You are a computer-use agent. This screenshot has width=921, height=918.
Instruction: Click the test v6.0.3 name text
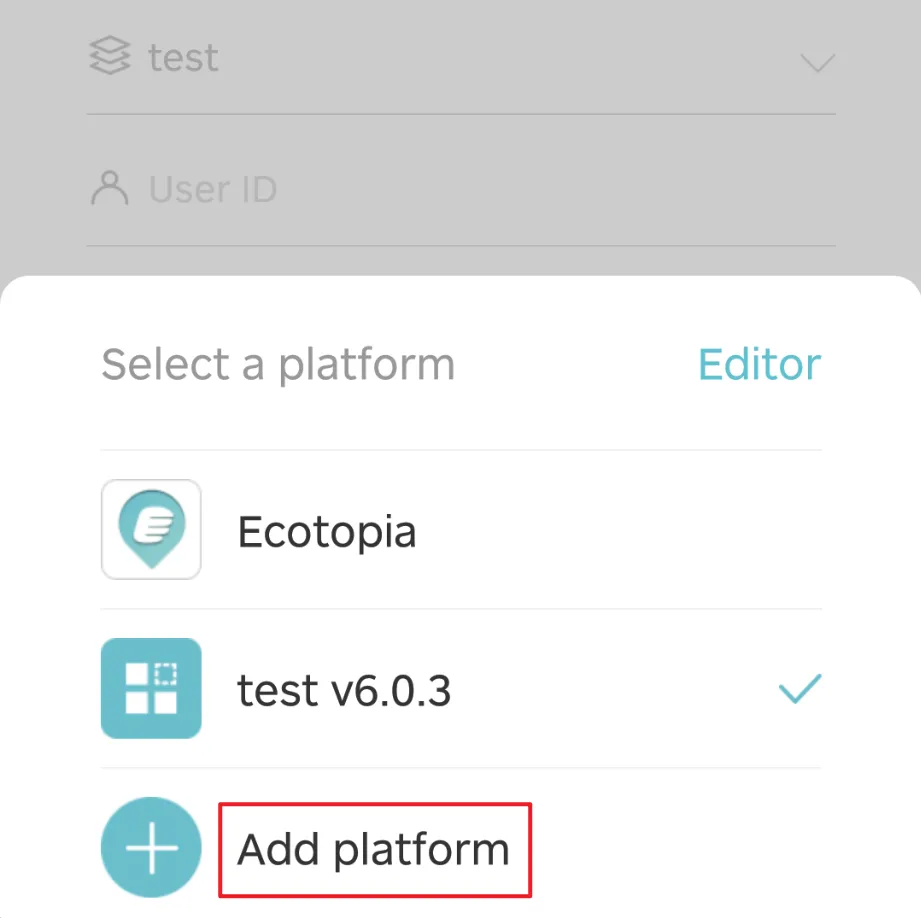tap(344, 690)
